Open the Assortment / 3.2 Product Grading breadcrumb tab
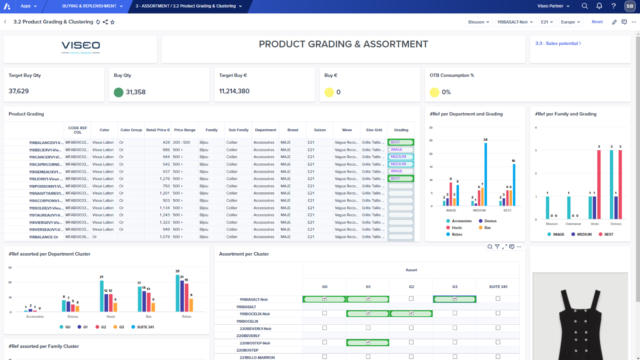640x360 pixels. click(x=188, y=6)
